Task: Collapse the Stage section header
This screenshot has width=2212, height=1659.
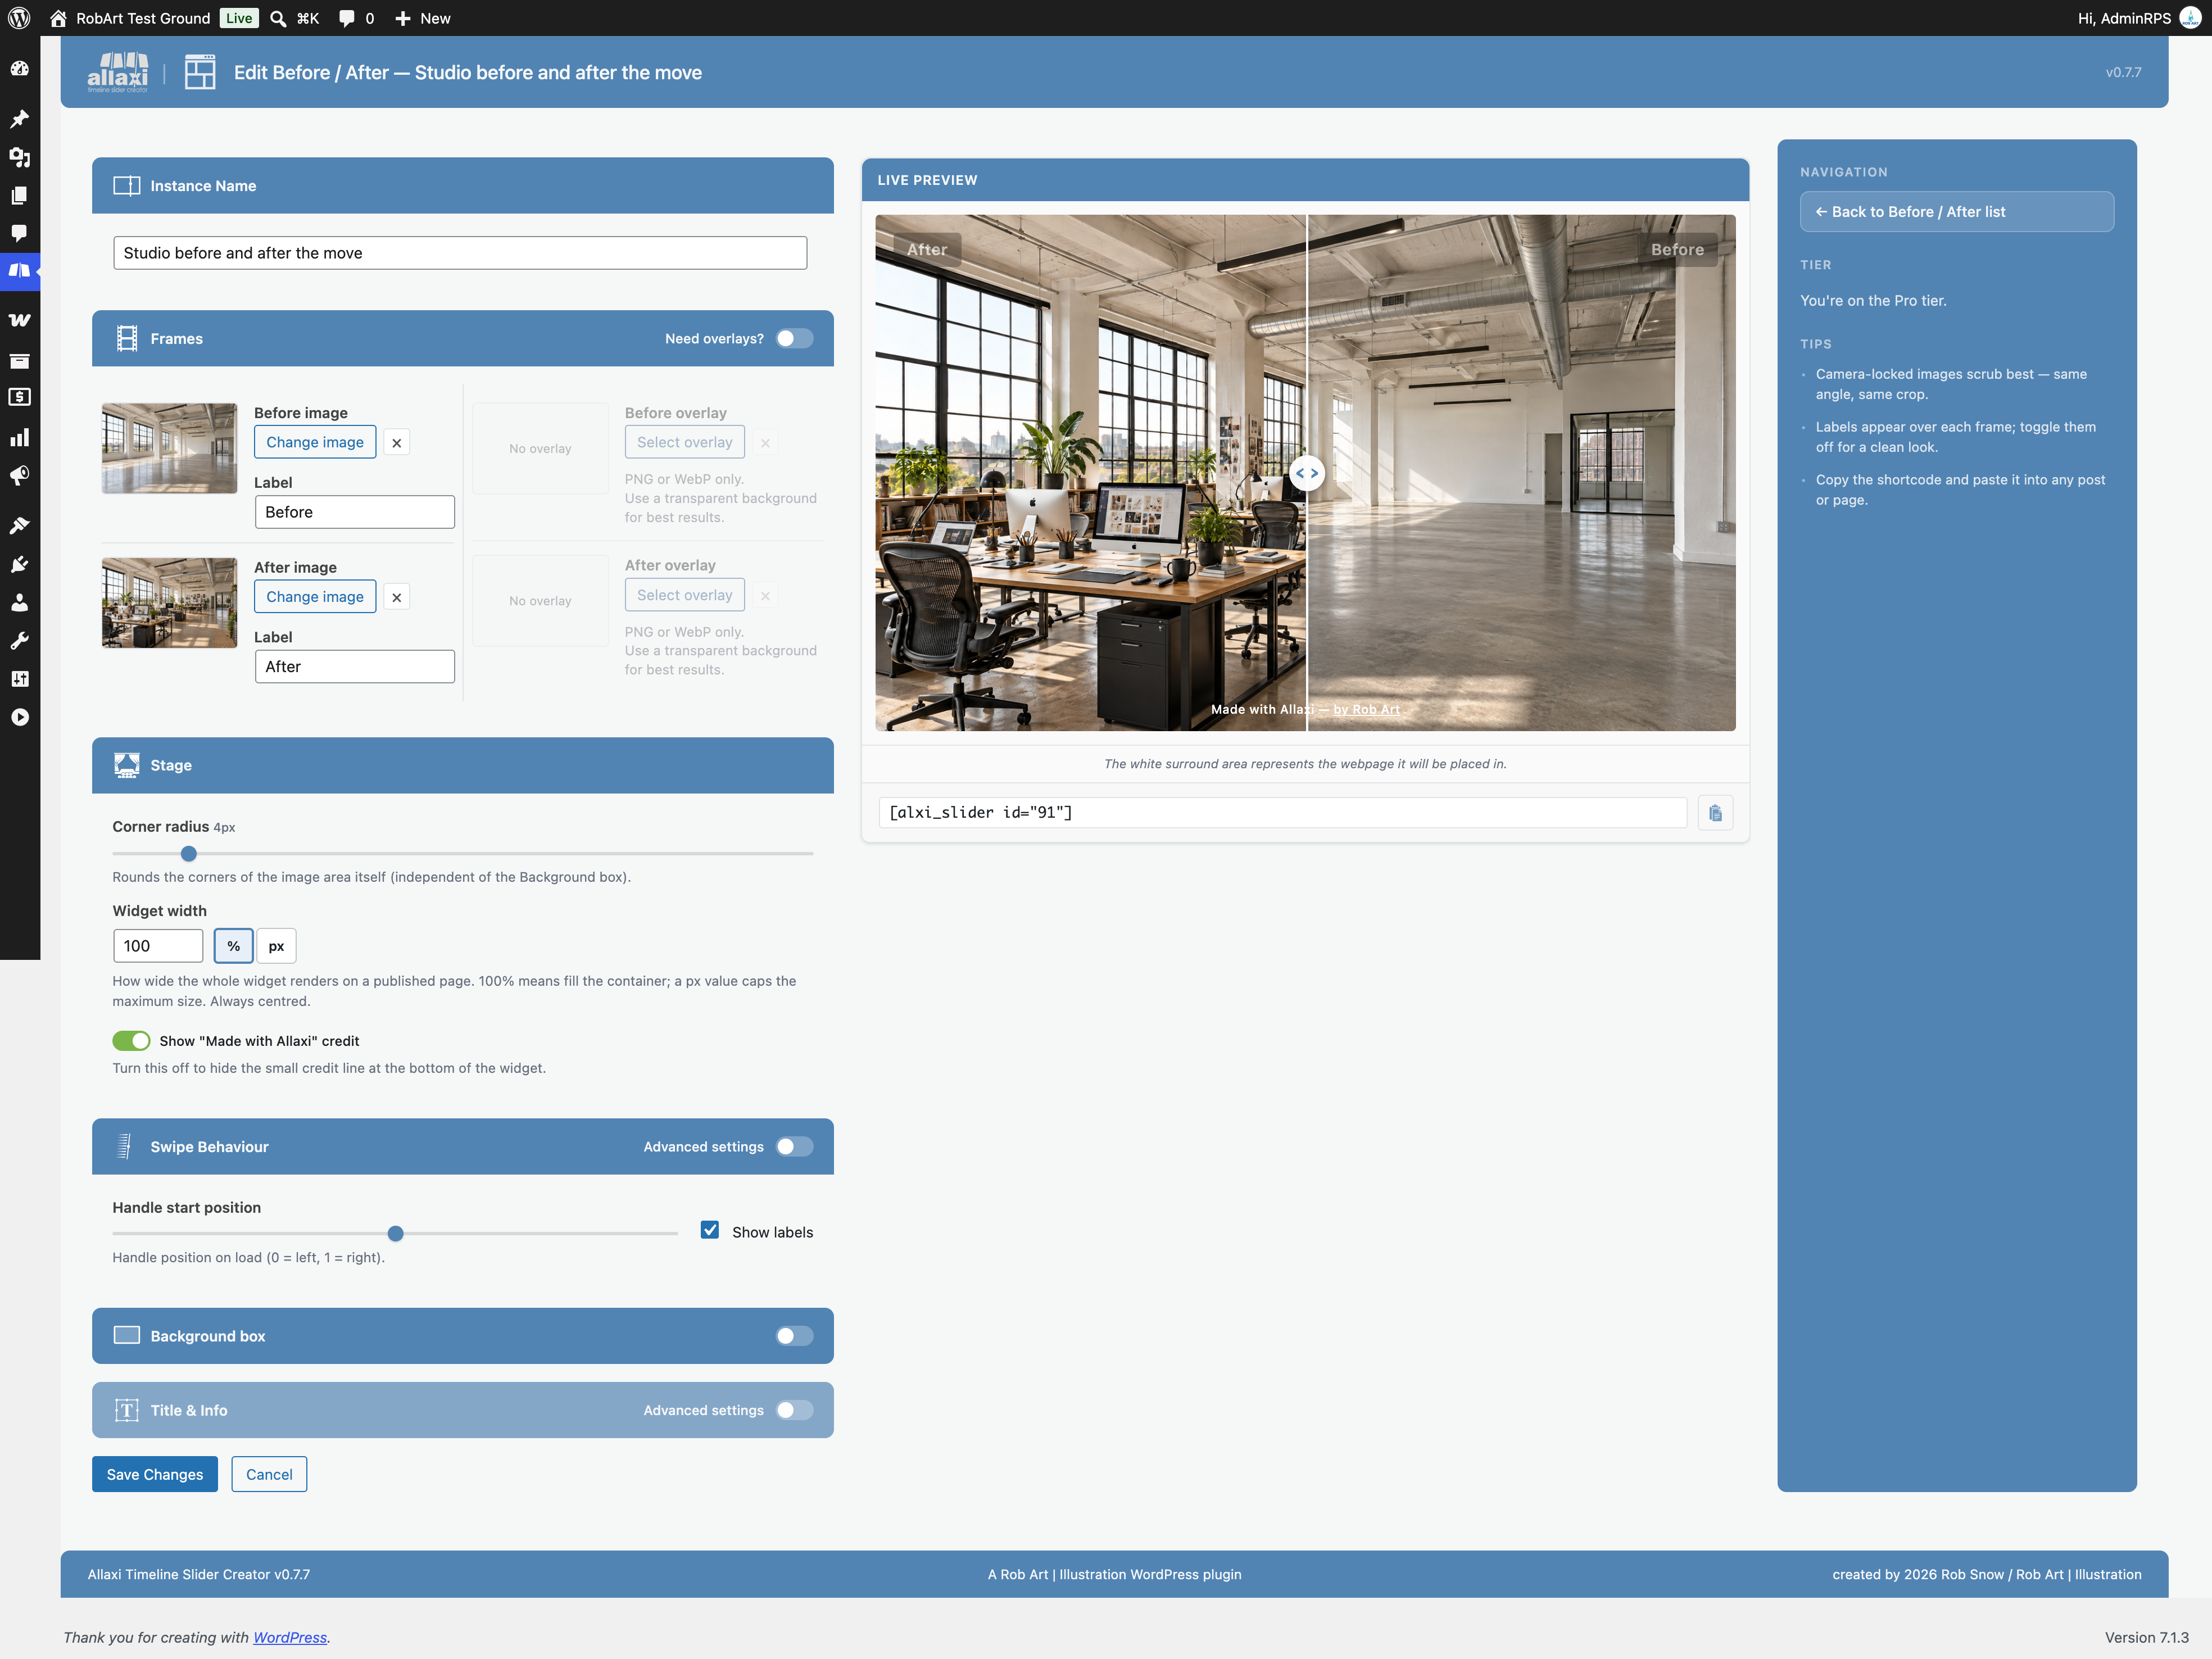Action: 463,765
